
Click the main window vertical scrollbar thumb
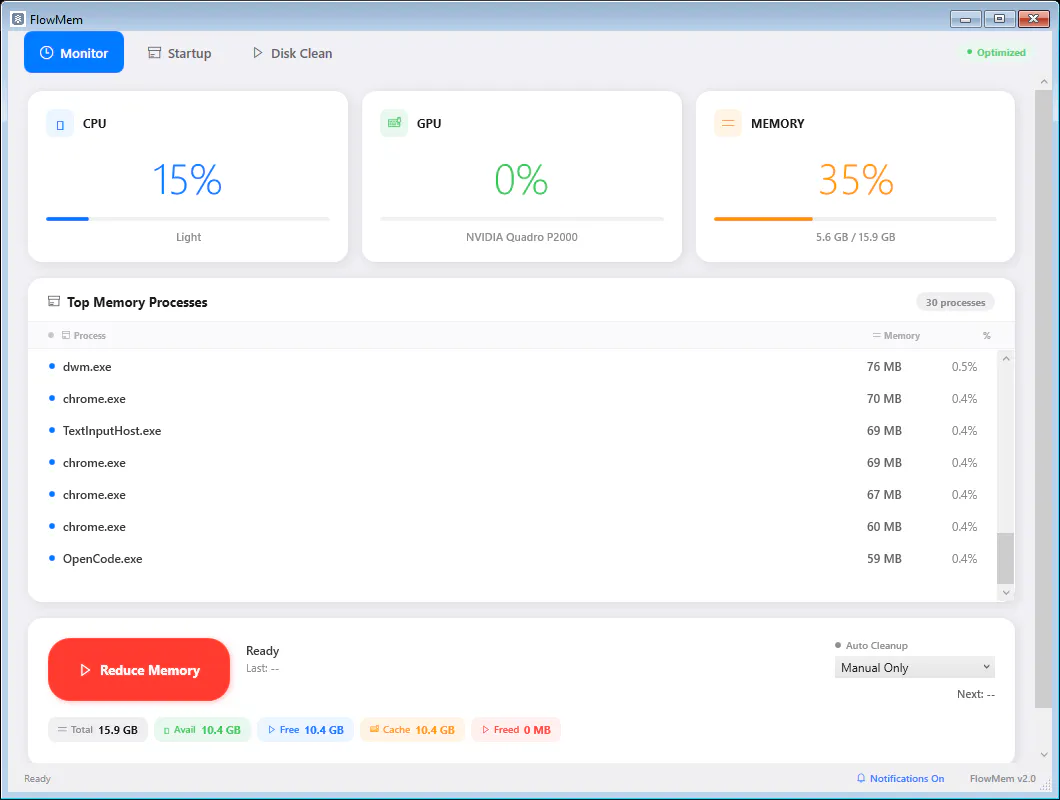click(1044, 399)
